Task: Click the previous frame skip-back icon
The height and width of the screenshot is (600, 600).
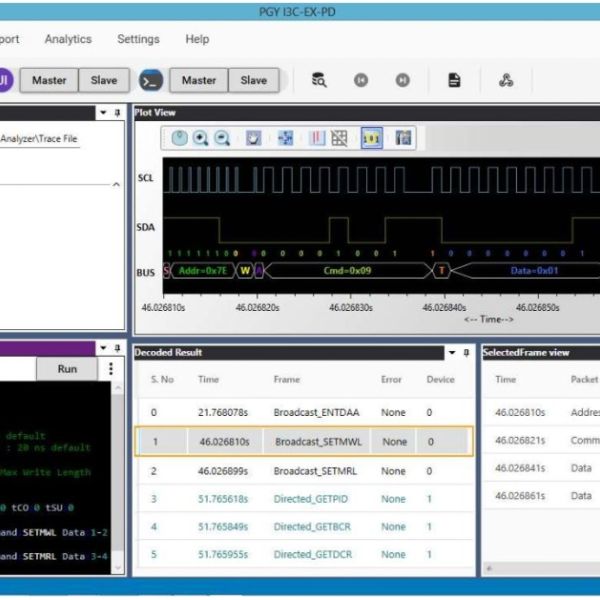Action: click(361, 80)
